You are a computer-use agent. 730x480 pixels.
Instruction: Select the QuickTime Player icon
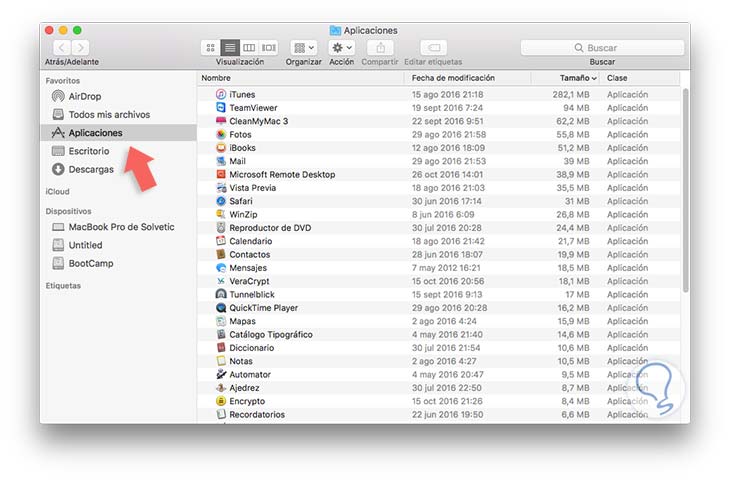point(221,308)
